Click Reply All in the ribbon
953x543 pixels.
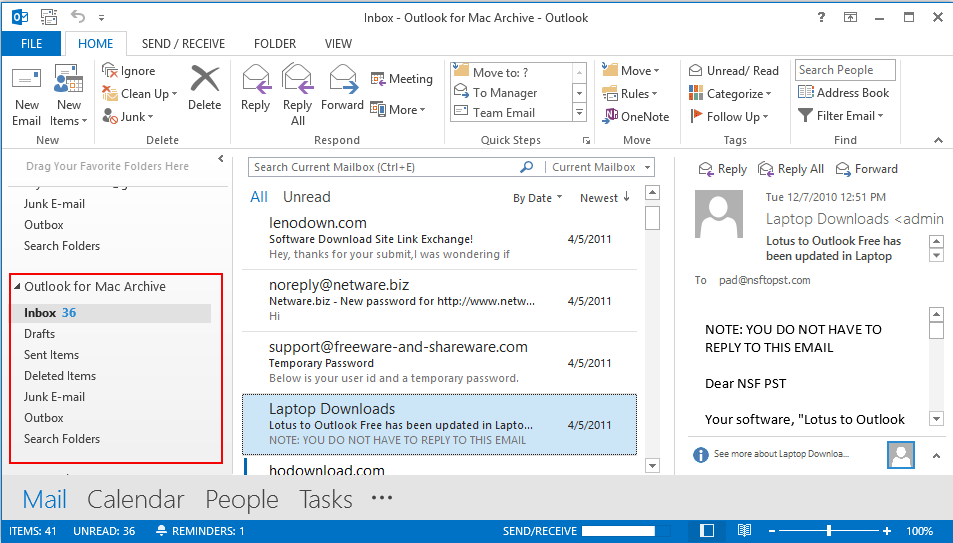tap(297, 96)
